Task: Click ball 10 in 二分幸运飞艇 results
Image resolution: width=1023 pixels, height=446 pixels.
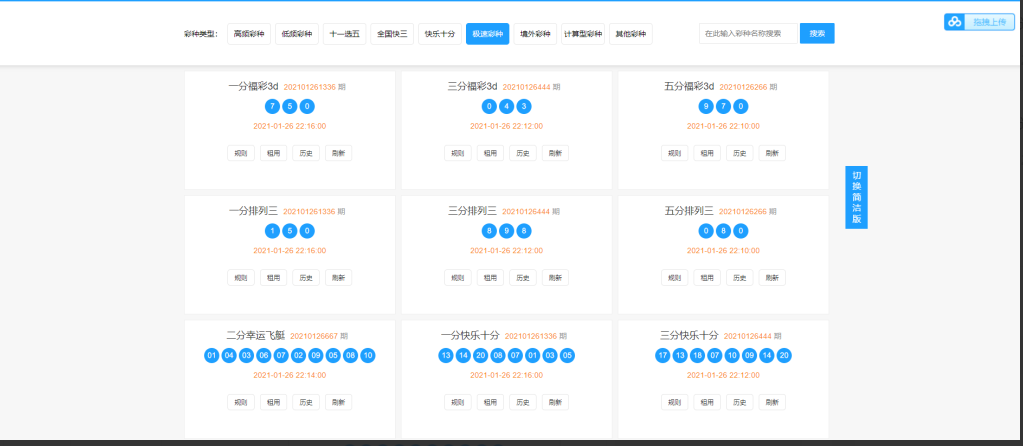Action: coord(368,355)
